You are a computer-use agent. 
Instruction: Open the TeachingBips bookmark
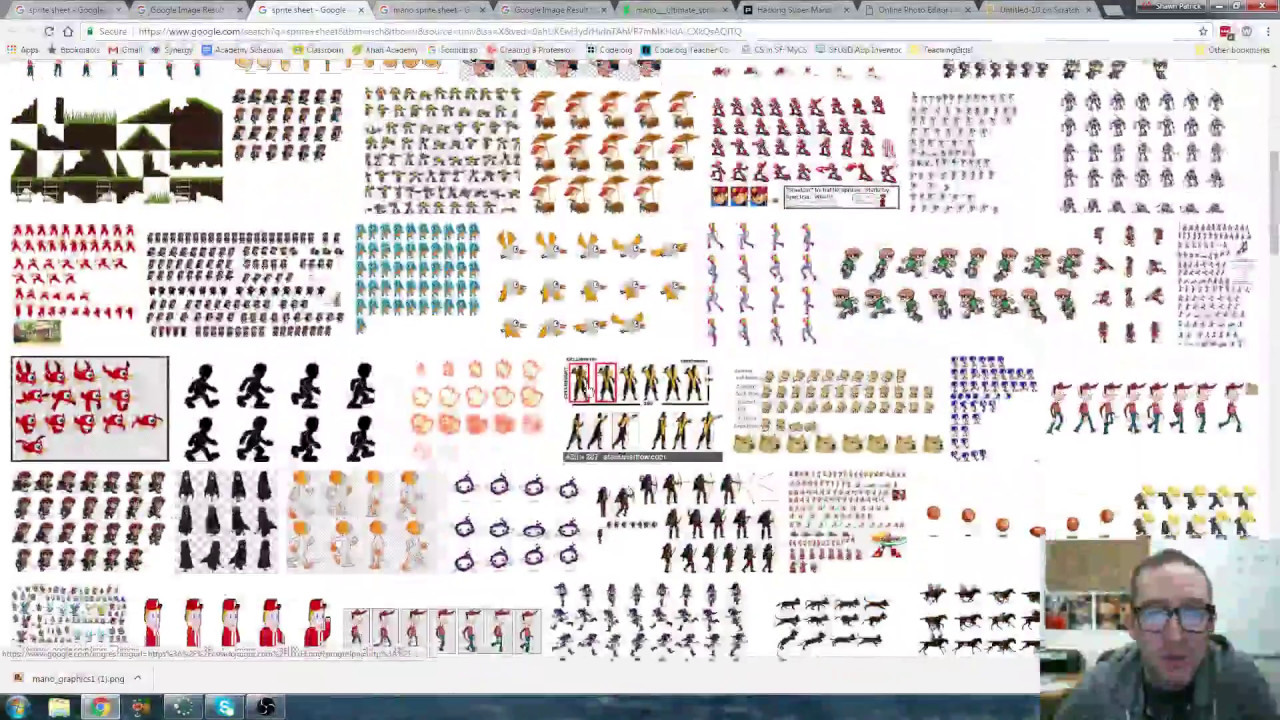tap(941, 50)
